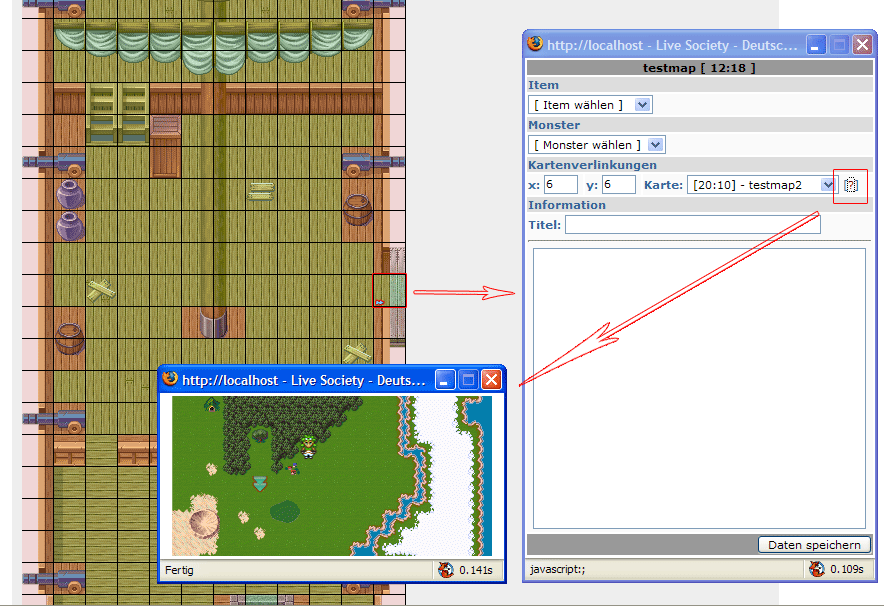Click the 'Kartenverlinkungen' section heading
The height and width of the screenshot is (606, 884).
(x=593, y=165)
